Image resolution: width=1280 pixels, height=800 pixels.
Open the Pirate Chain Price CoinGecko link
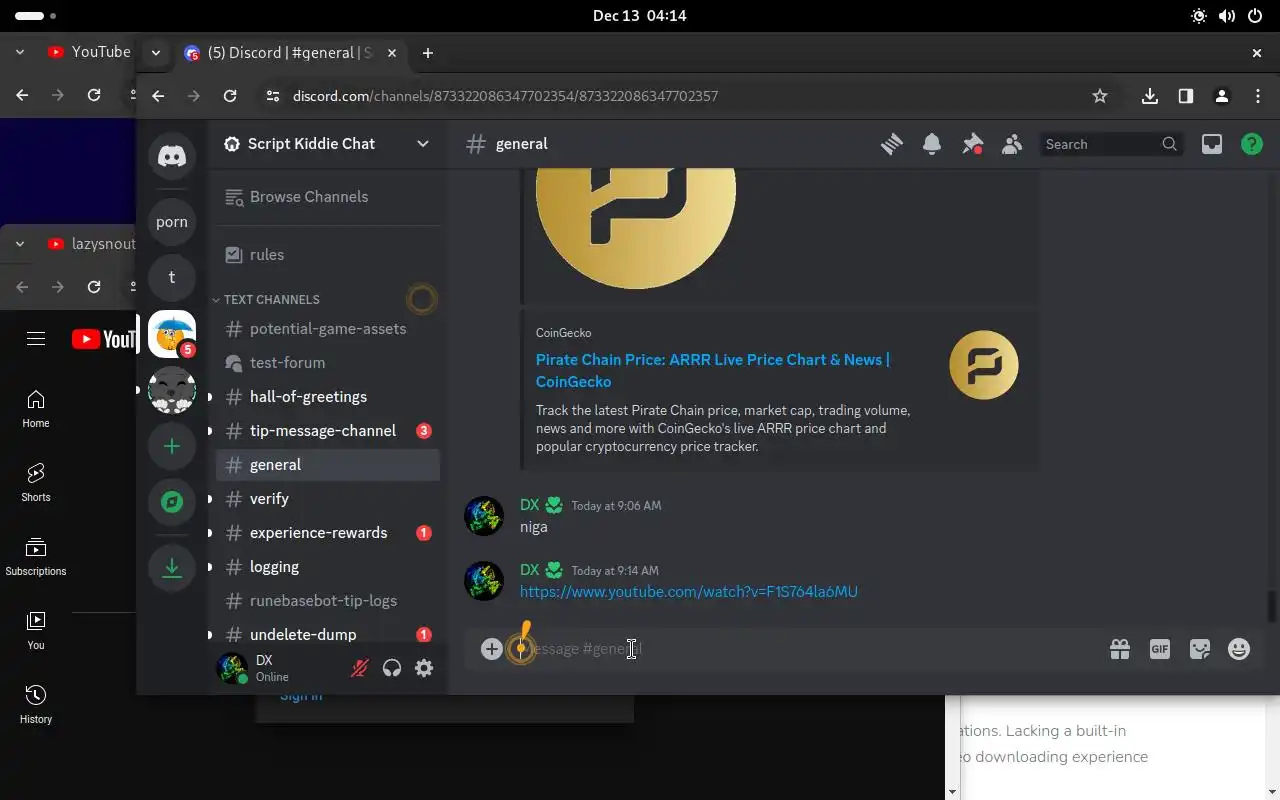pos(713,370)
